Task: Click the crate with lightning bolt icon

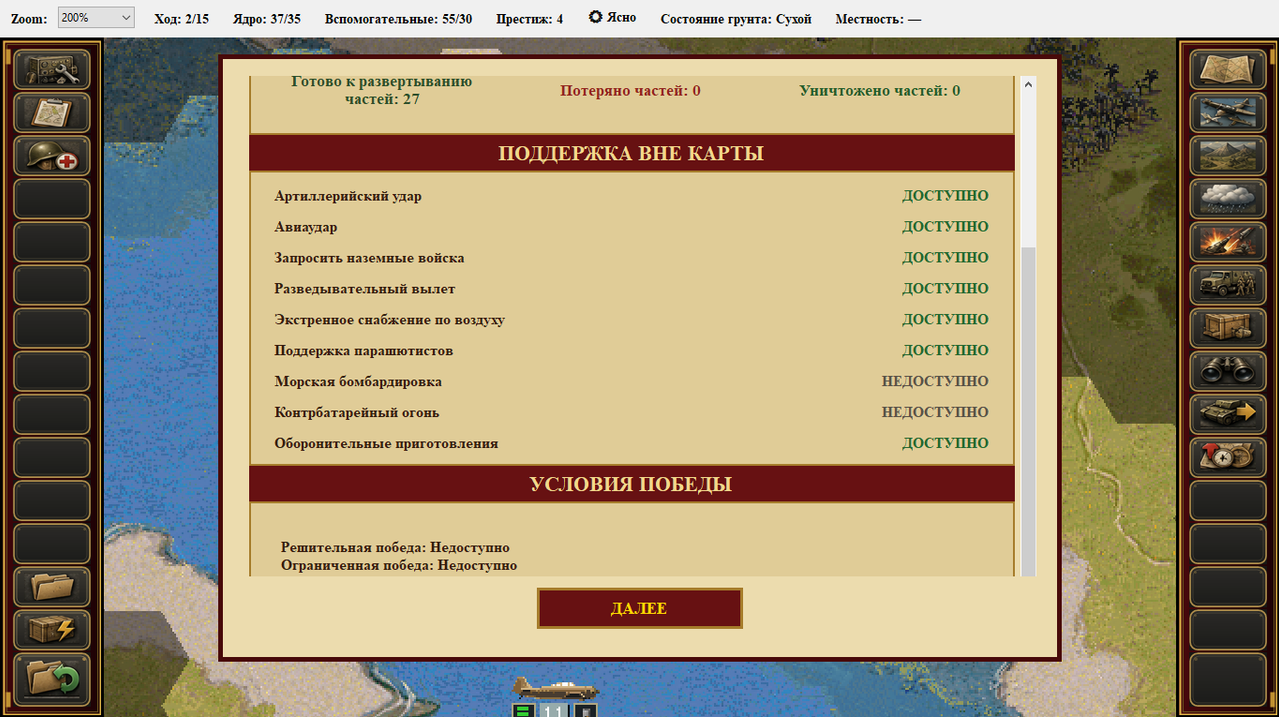Action: point(52,629)
